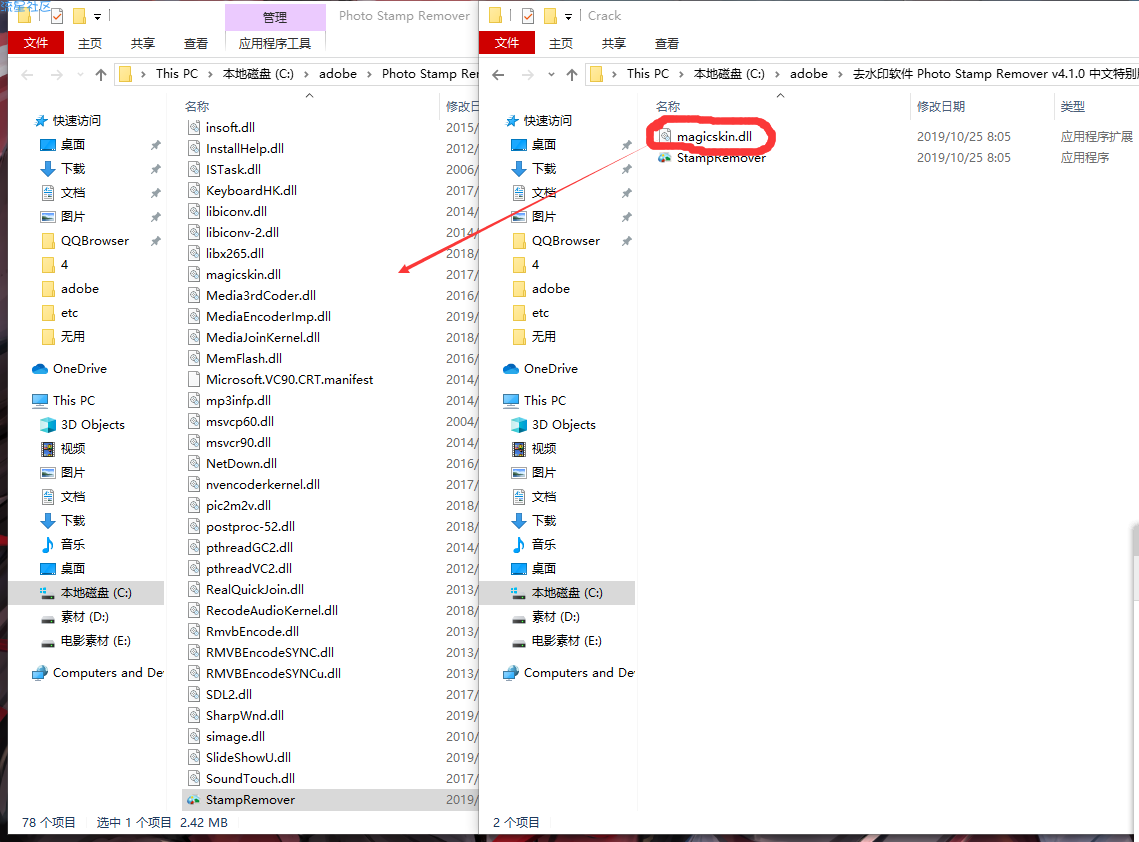Open 3D Objects in Crack navigation pane
This screenshot has width=1139, height=842.
(563, 424)
